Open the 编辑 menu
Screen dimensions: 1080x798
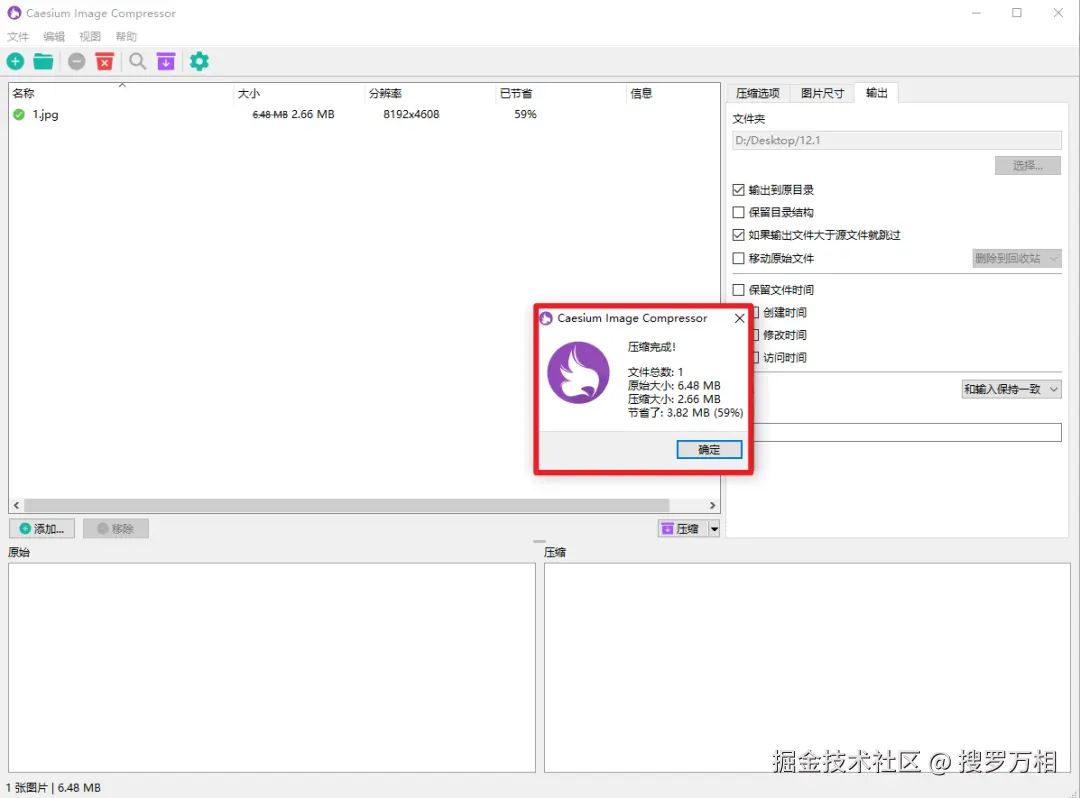pyautogui.click(x=54, y=36)
